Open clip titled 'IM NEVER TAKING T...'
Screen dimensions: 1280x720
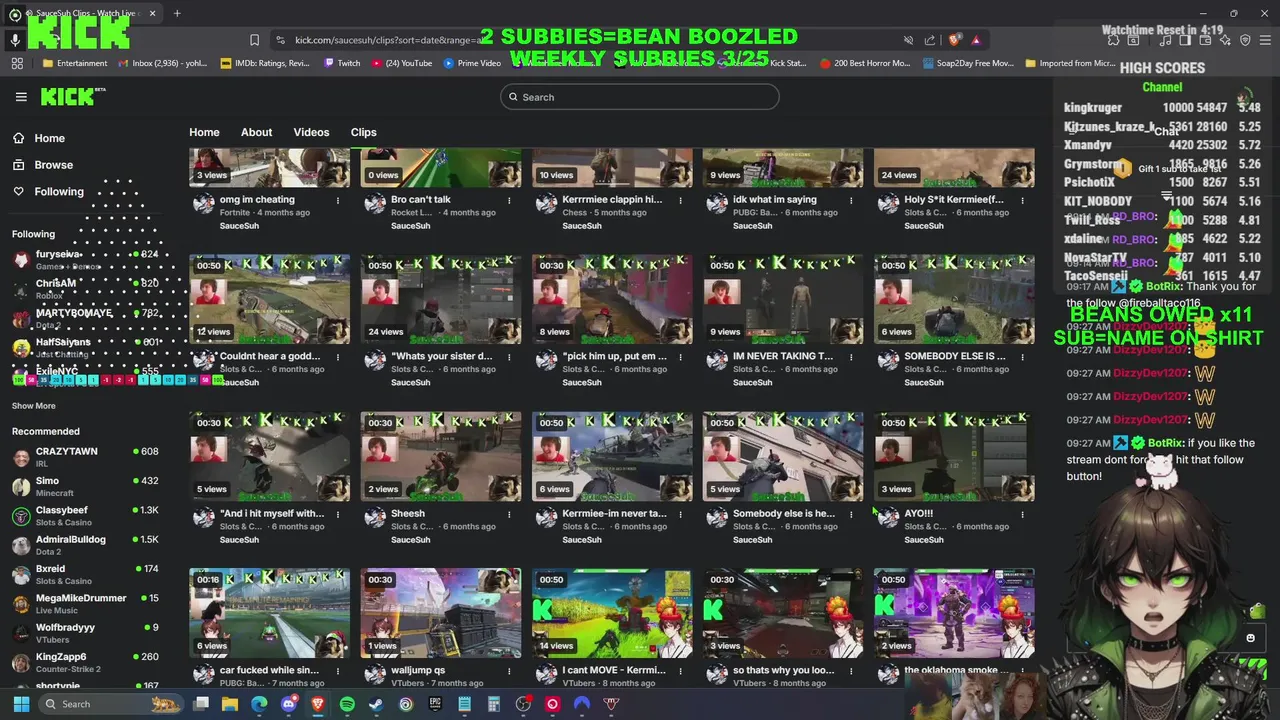tap(783, 356)
